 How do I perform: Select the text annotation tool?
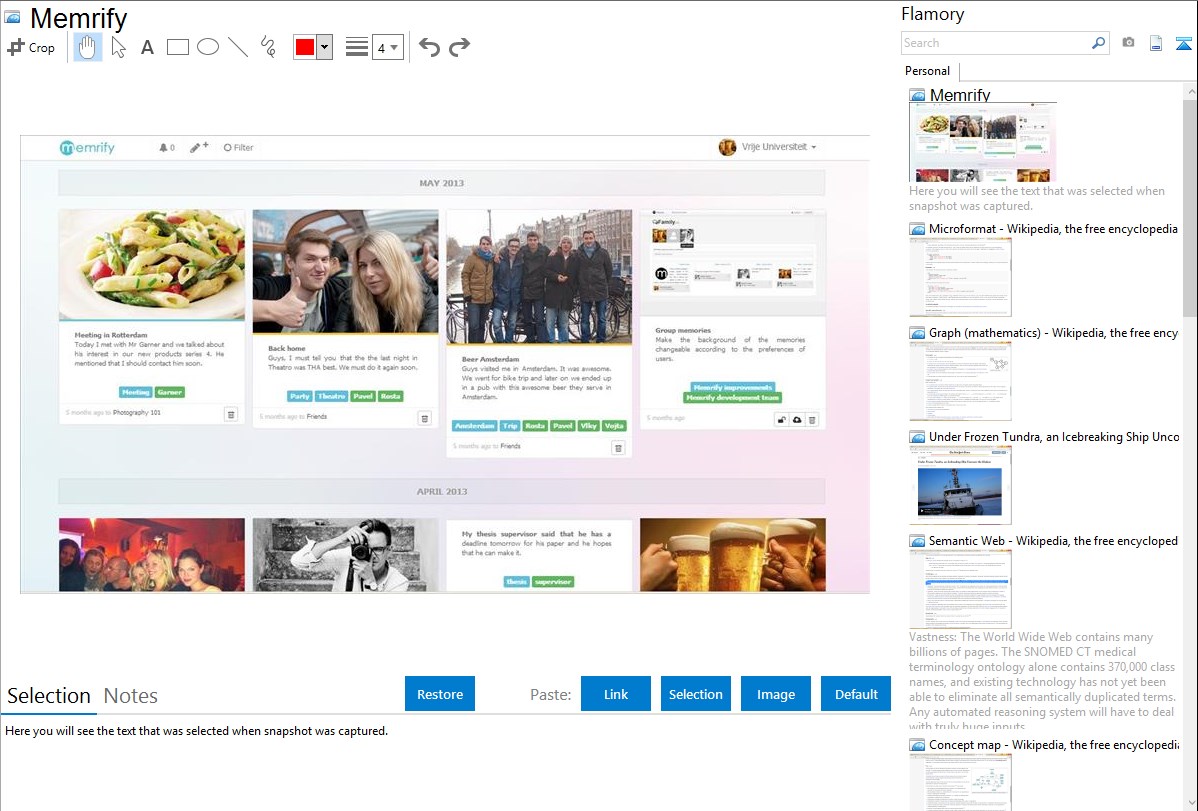coord(147,47)
